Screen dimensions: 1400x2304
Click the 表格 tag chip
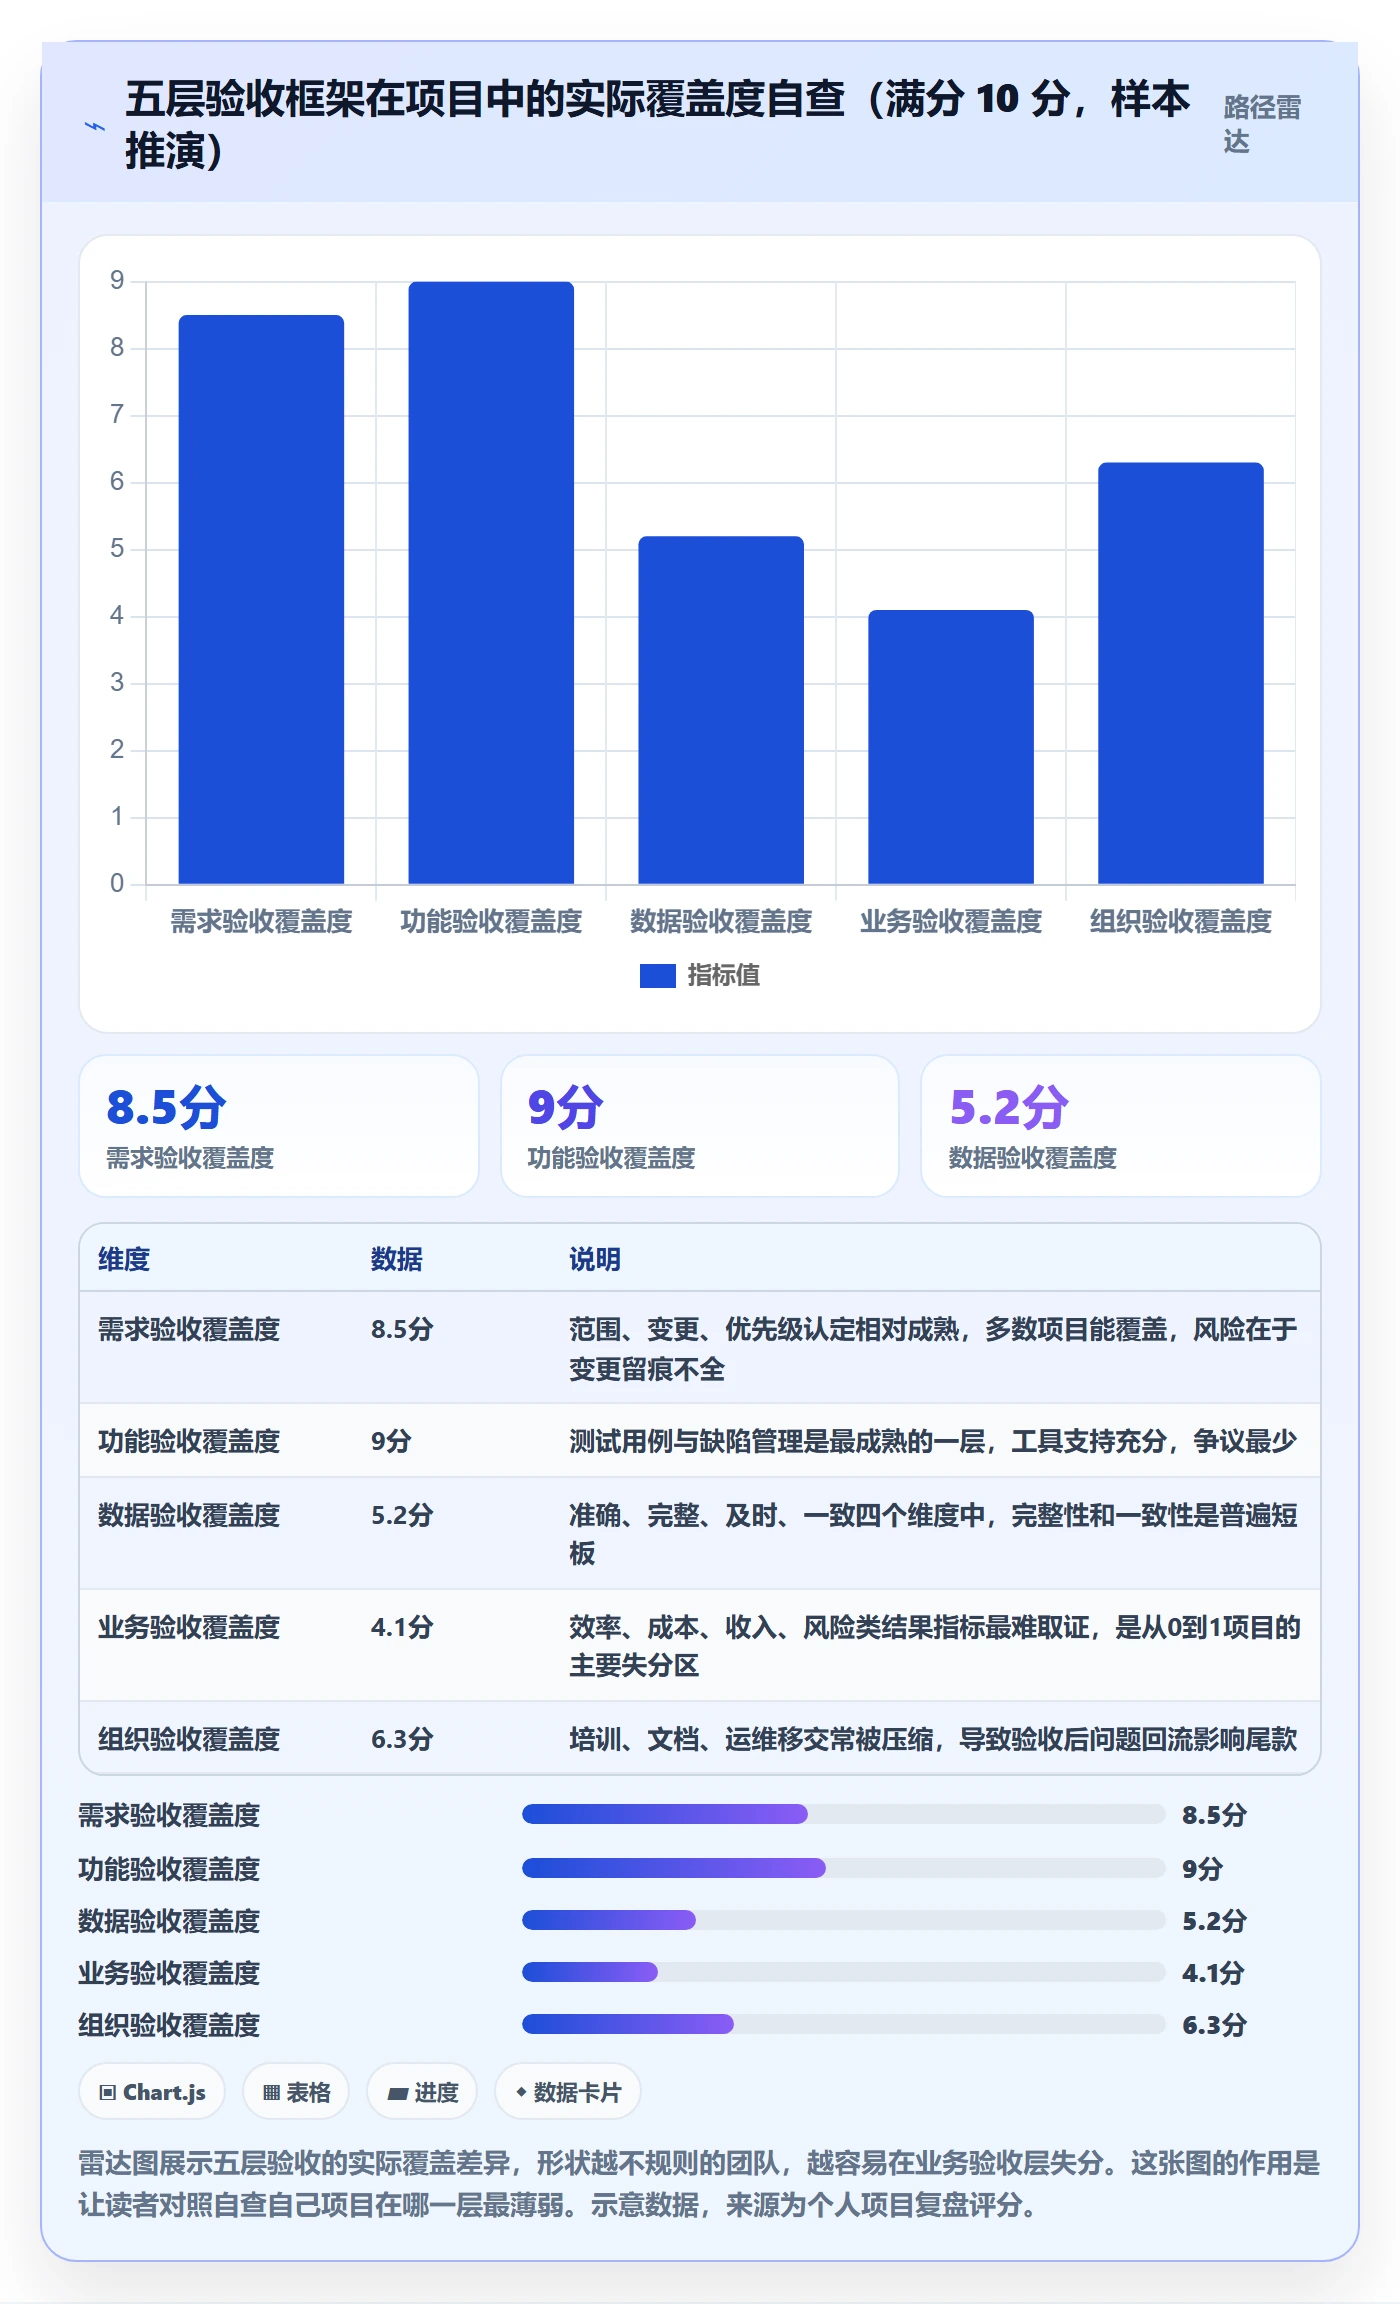click(296, 2092)
